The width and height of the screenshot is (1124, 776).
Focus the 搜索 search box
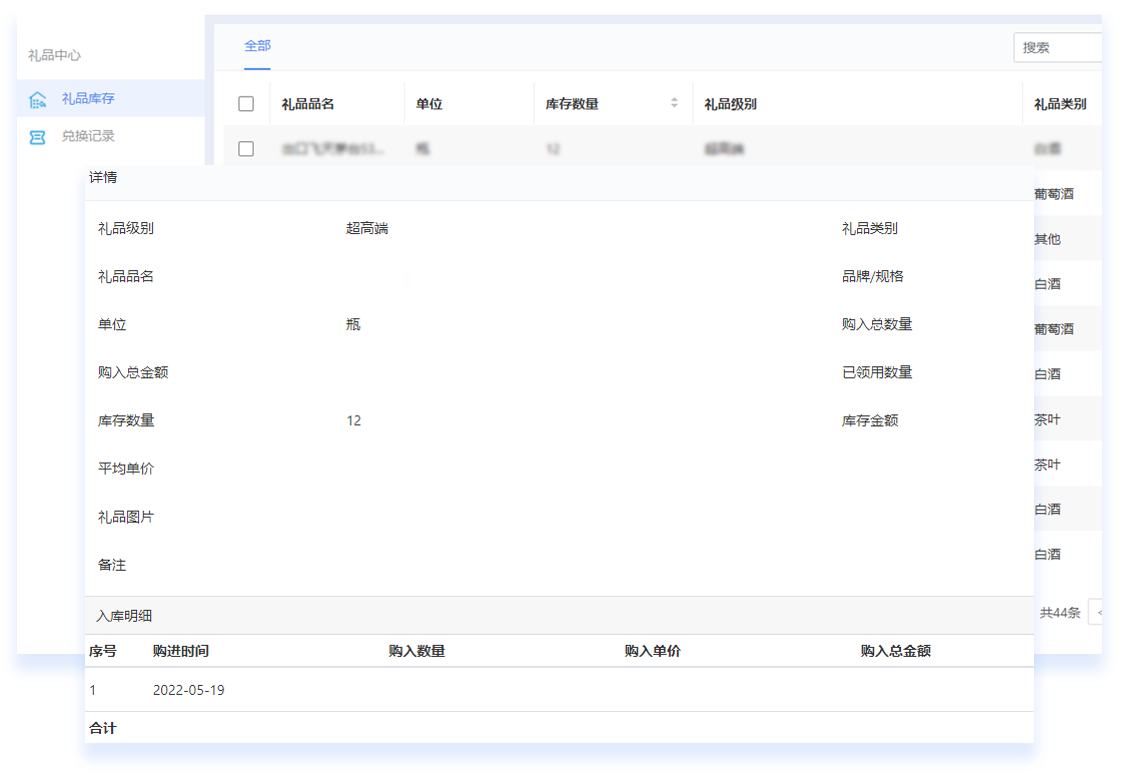[1060, 47]
